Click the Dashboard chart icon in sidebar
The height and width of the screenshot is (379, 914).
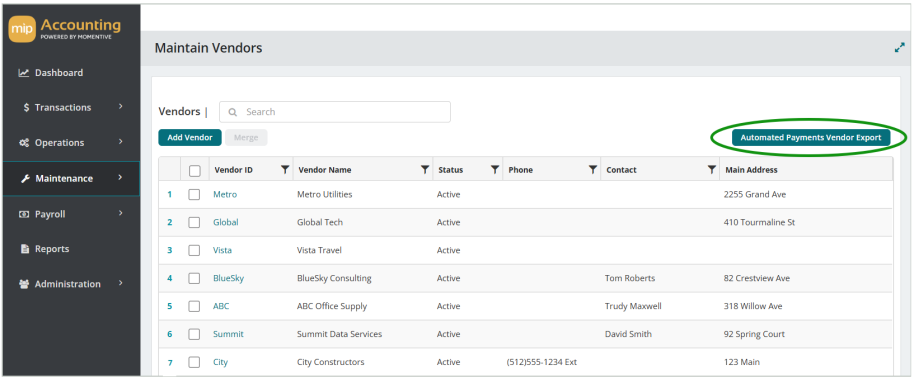(x=24, y=73)
